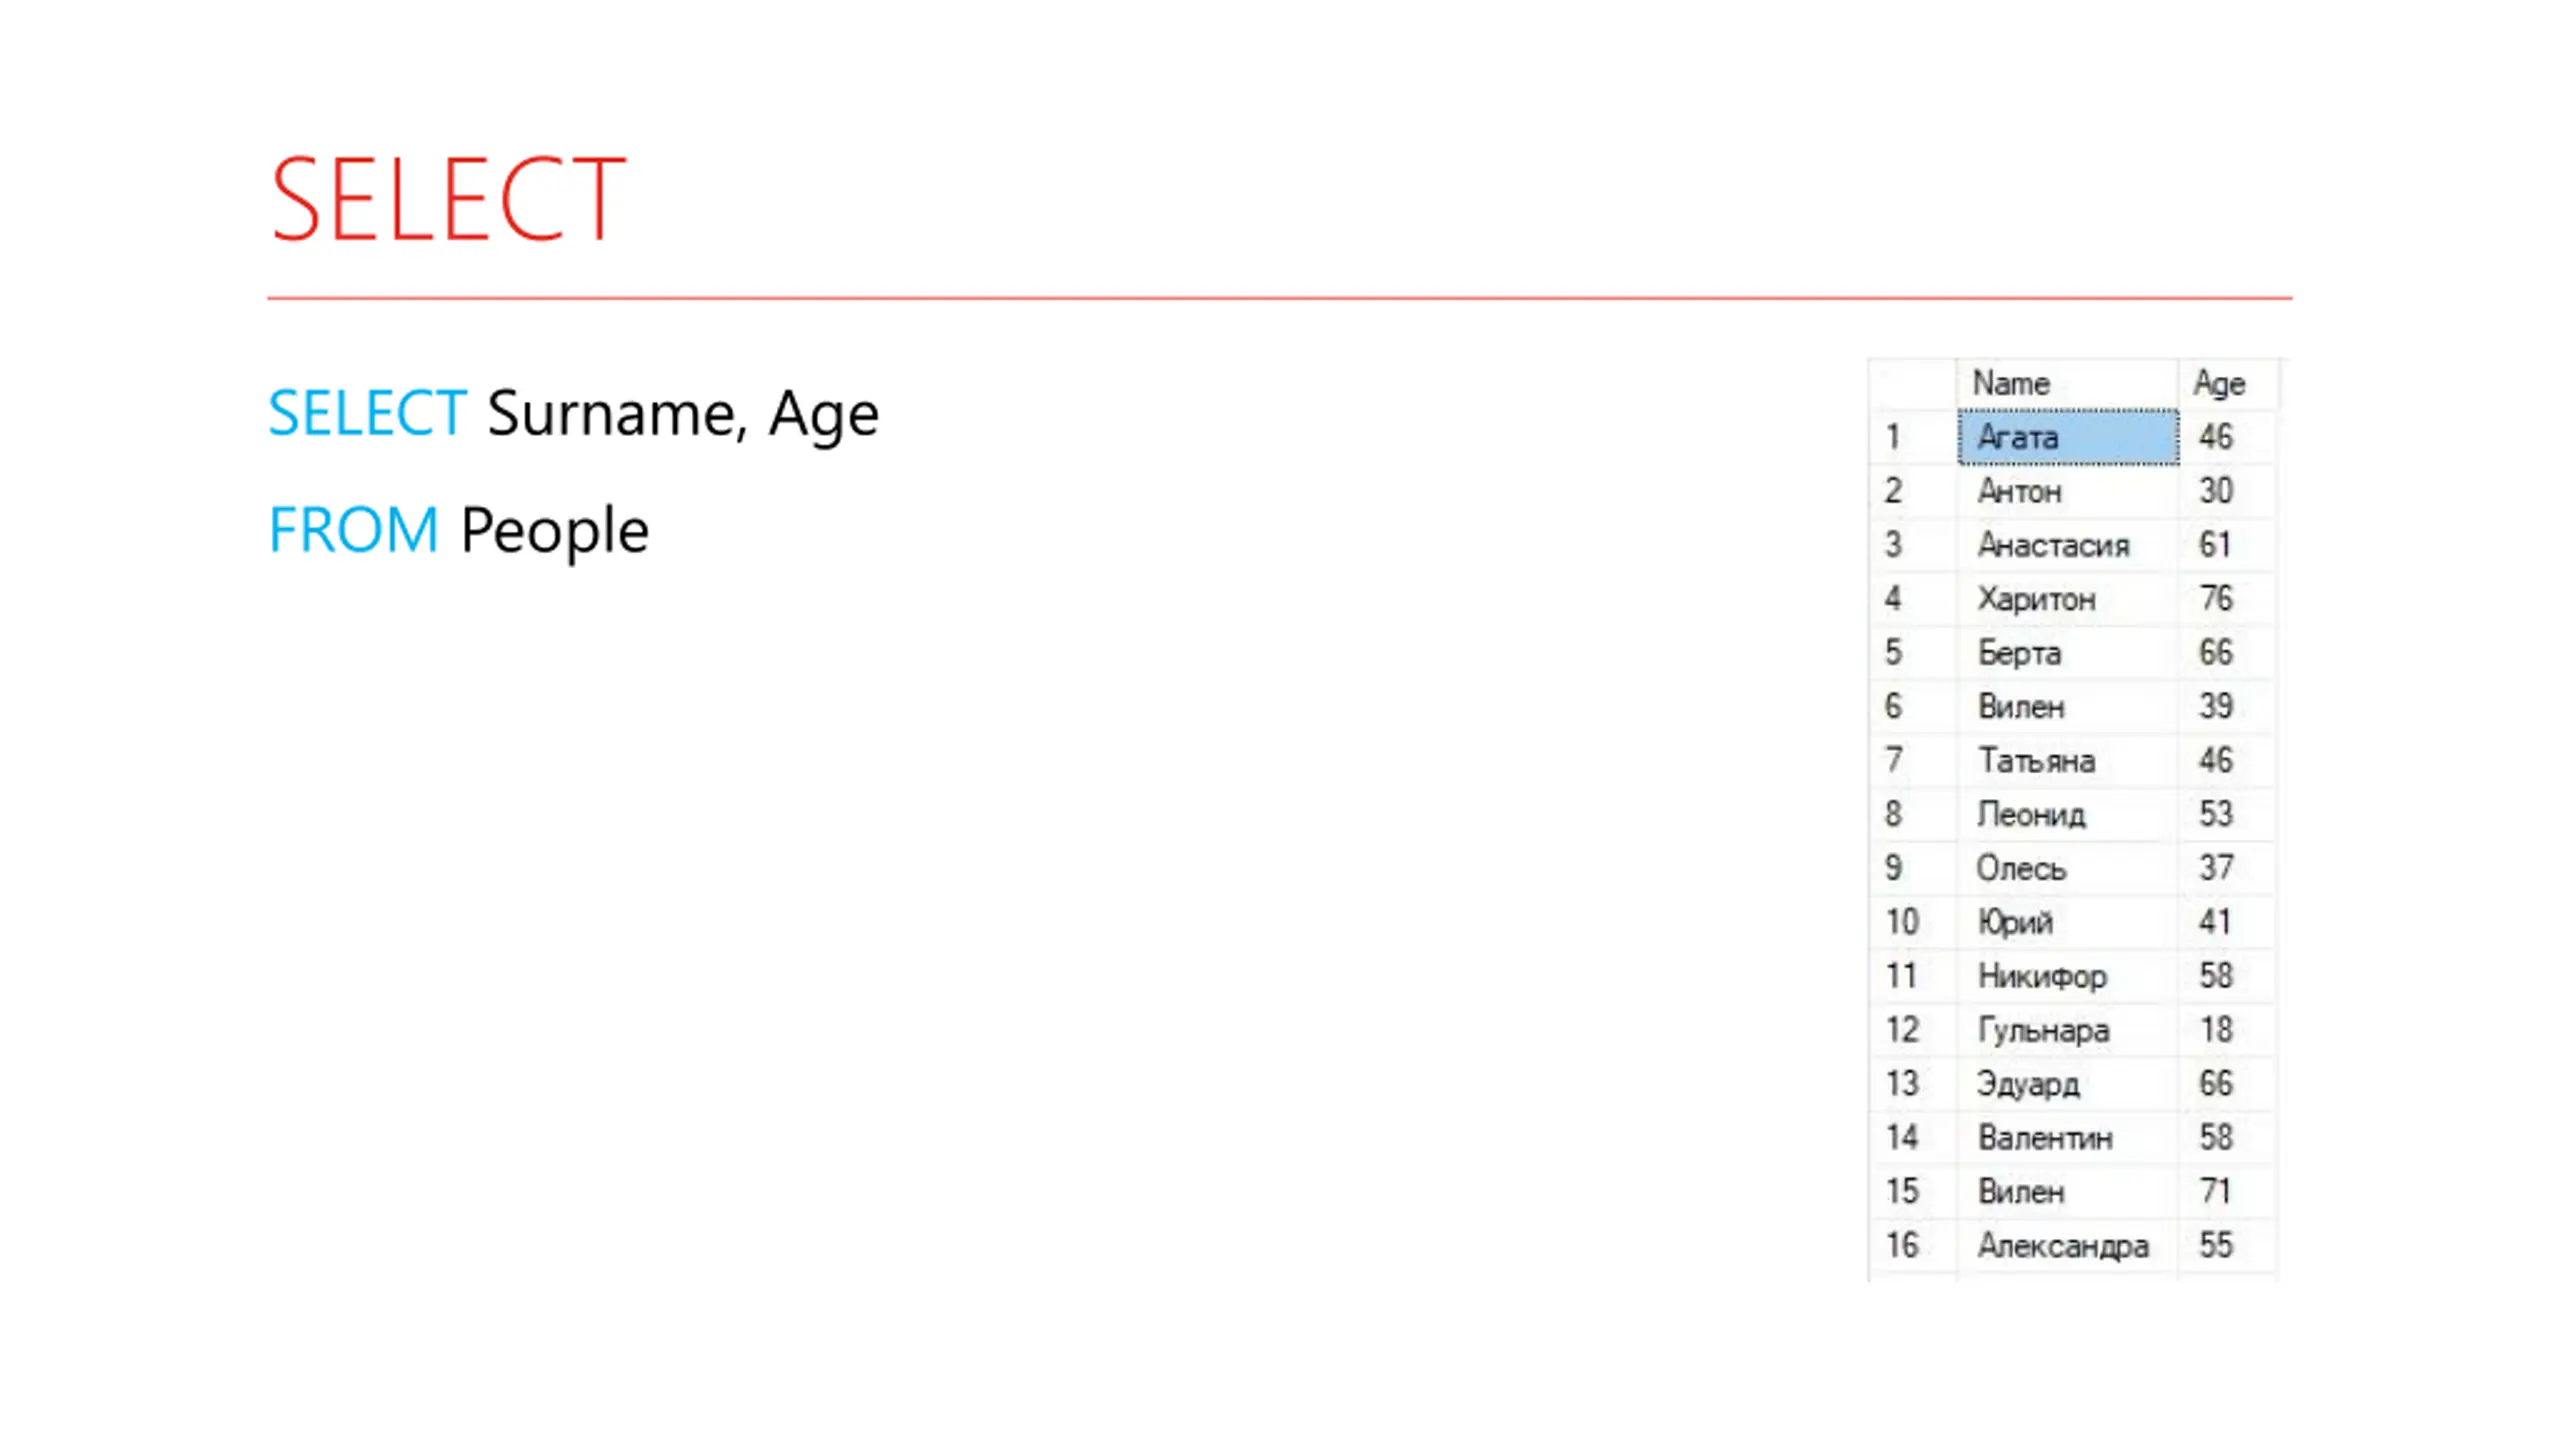The width and height of the screenshot is (2560, 1440).
Task: Click the red SELECT slide title
Action: [448, 200]
